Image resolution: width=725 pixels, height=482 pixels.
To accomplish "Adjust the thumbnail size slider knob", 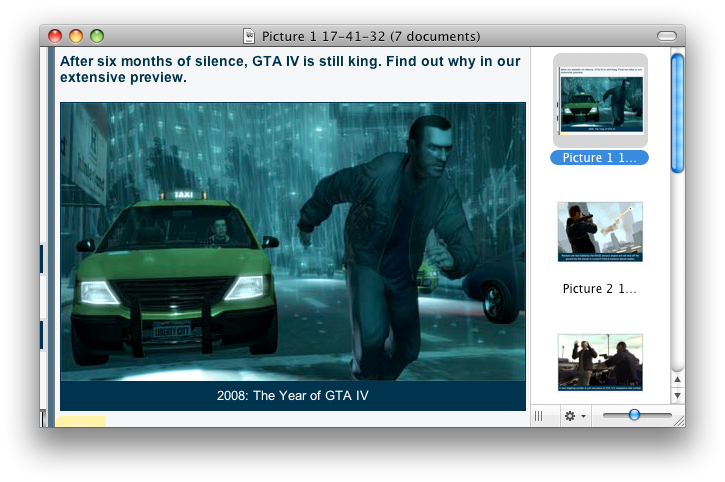I will [634, 415].
